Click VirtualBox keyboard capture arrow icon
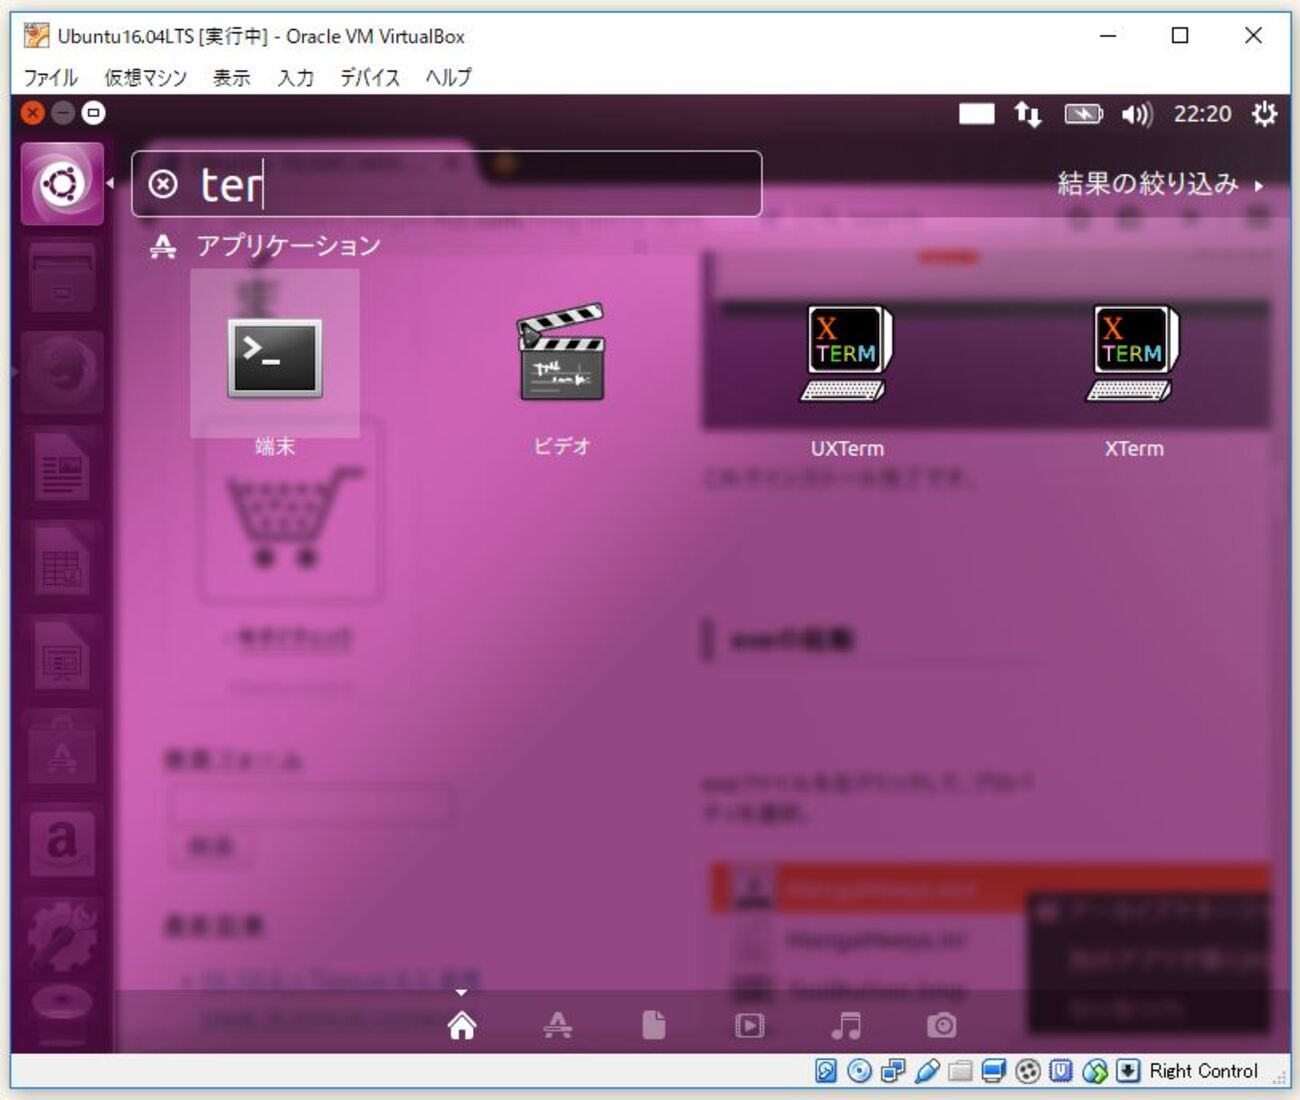The width and height of the screenshot is (1300, 1100). pyautogui.click(x=1128, y=1071)
